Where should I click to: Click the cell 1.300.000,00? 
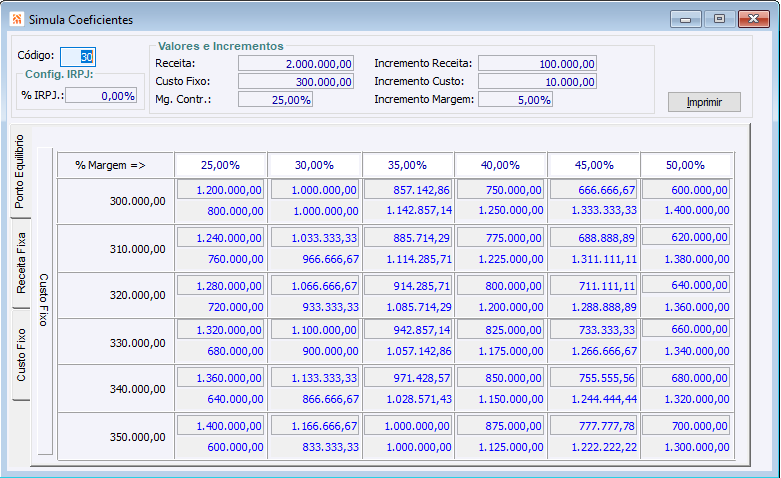pyautogui.click(x=697, y=447)
